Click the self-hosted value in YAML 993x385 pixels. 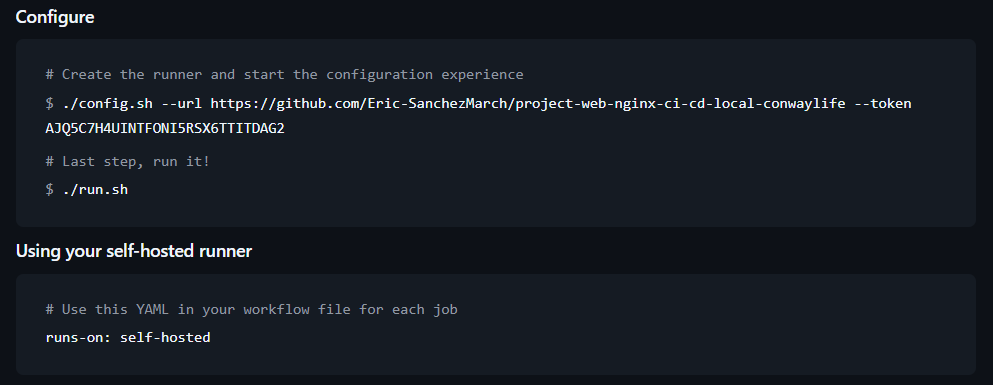[x=165, y=338]
